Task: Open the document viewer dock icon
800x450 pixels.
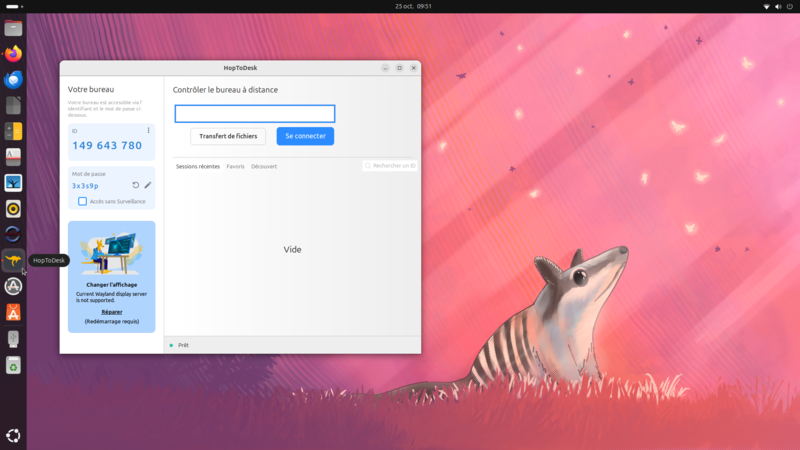Action: [x=13, y=157]
